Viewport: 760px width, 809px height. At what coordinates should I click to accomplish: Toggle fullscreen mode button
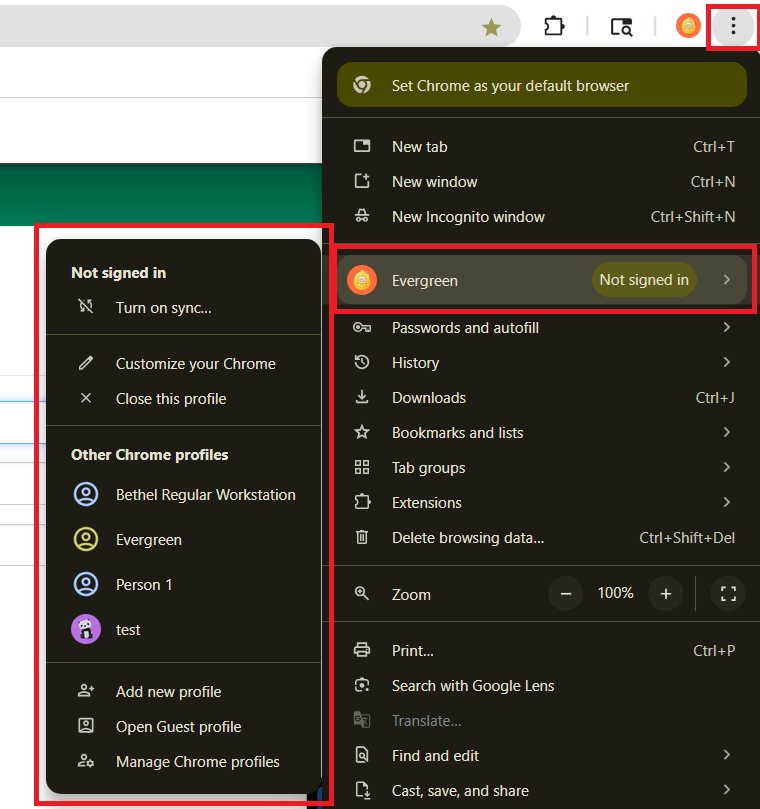[728, 593]
